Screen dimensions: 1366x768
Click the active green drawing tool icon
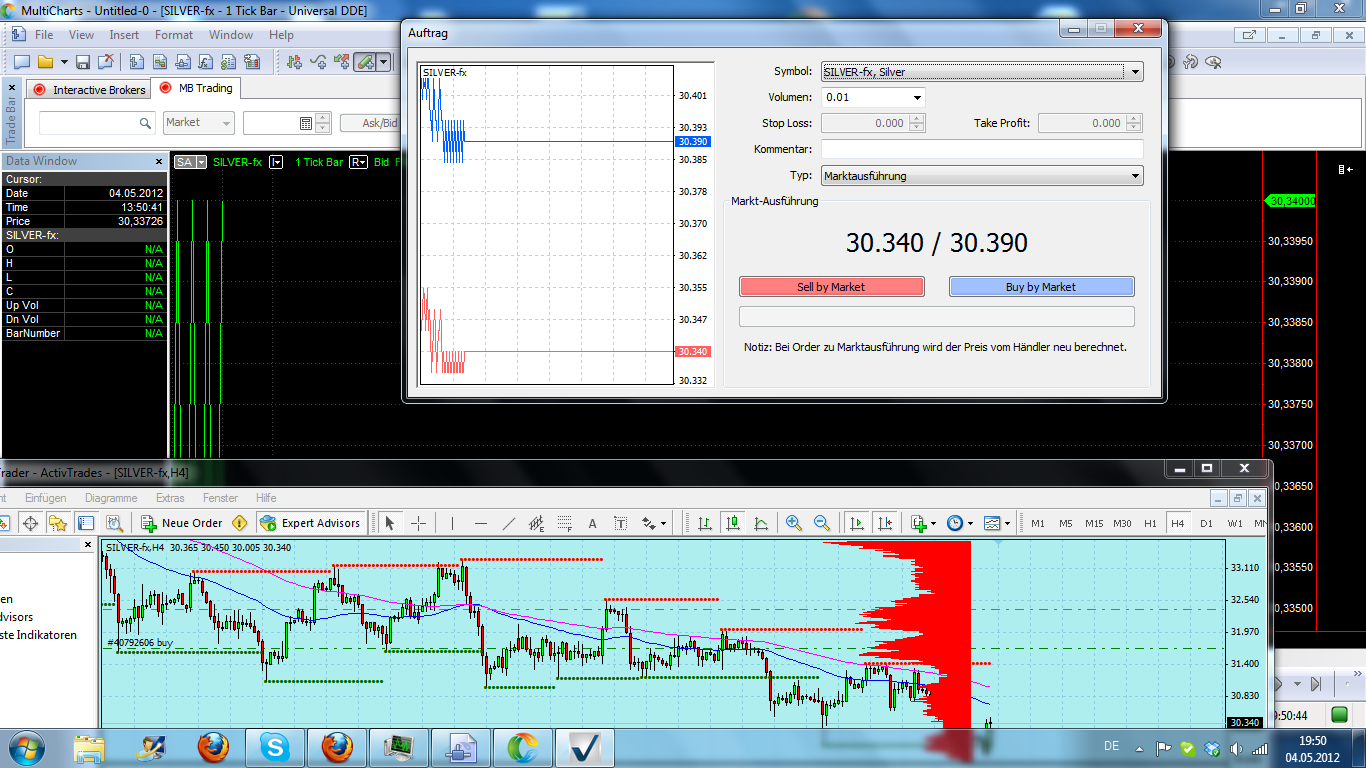[365, 62]
